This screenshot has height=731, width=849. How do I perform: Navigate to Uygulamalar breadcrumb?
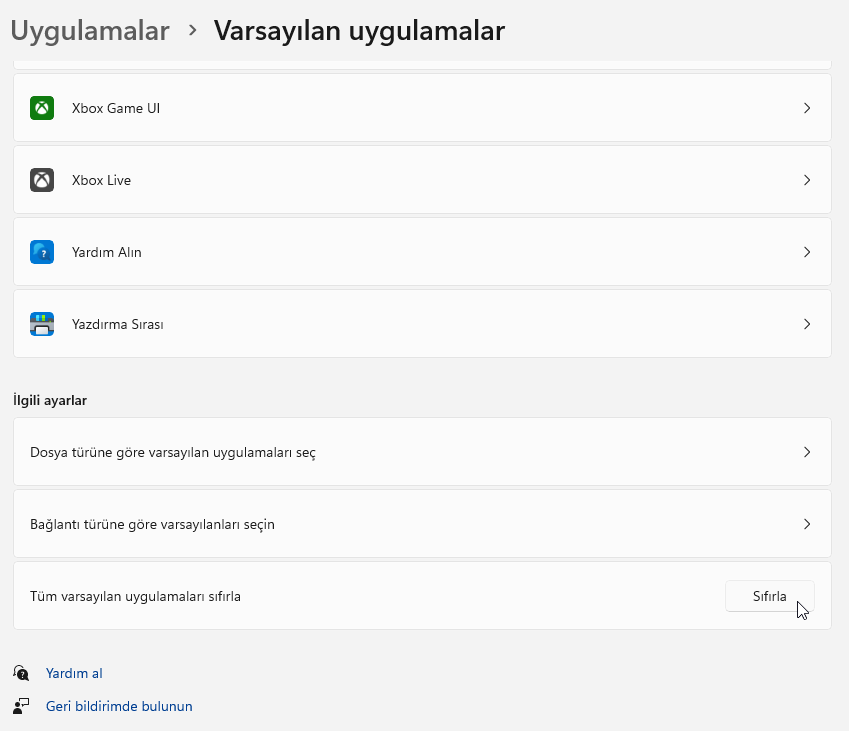pyautogui.click(x=90, y=30)
